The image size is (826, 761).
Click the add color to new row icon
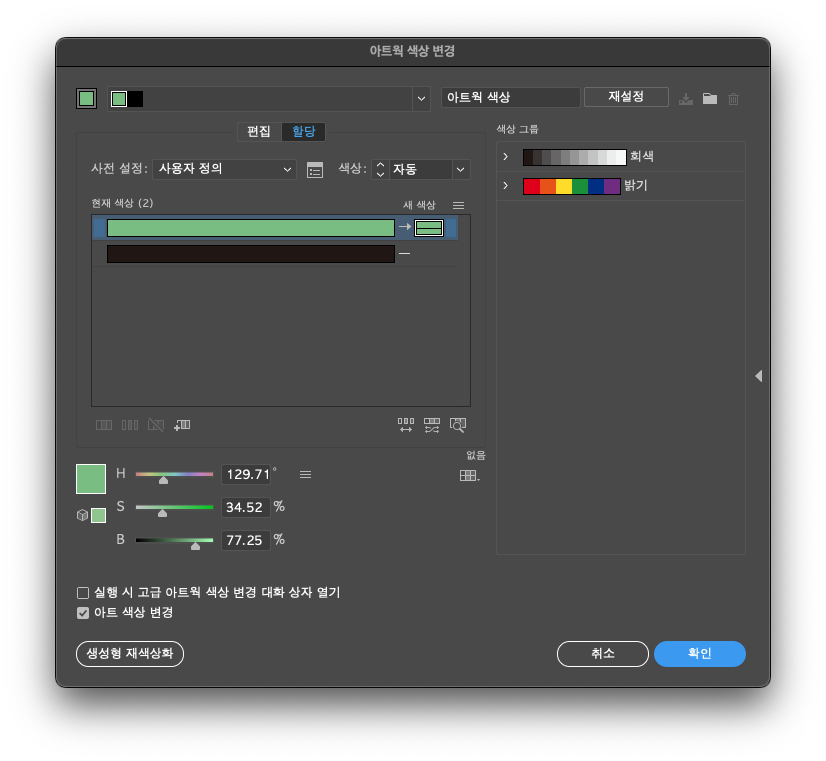[181, 424]
